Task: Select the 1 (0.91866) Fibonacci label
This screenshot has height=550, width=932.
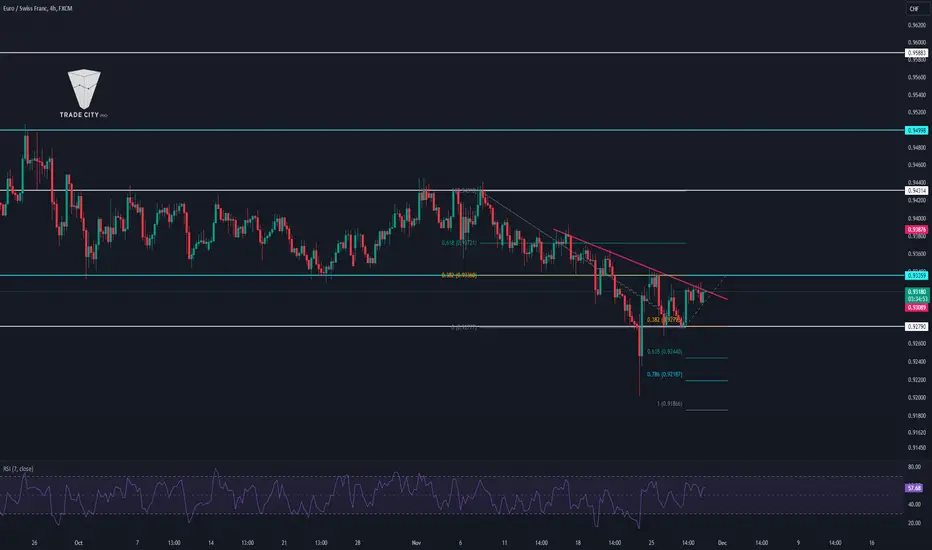Action: click(x=669, y=404)
